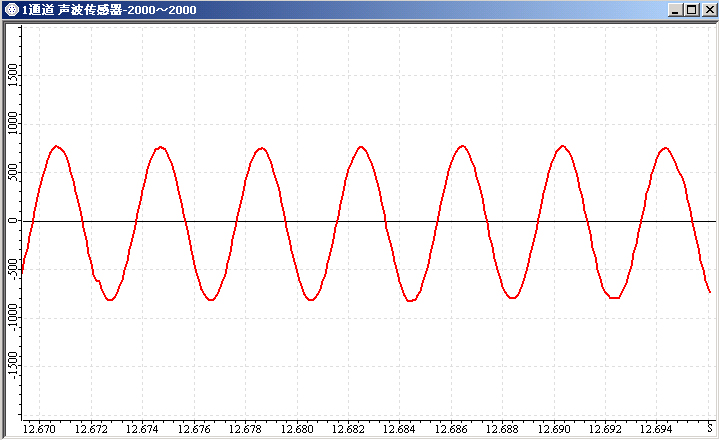Screen dimensions: 719x440
Task: Click the 12.670 label on the time axis
Action: pos(41,429)
